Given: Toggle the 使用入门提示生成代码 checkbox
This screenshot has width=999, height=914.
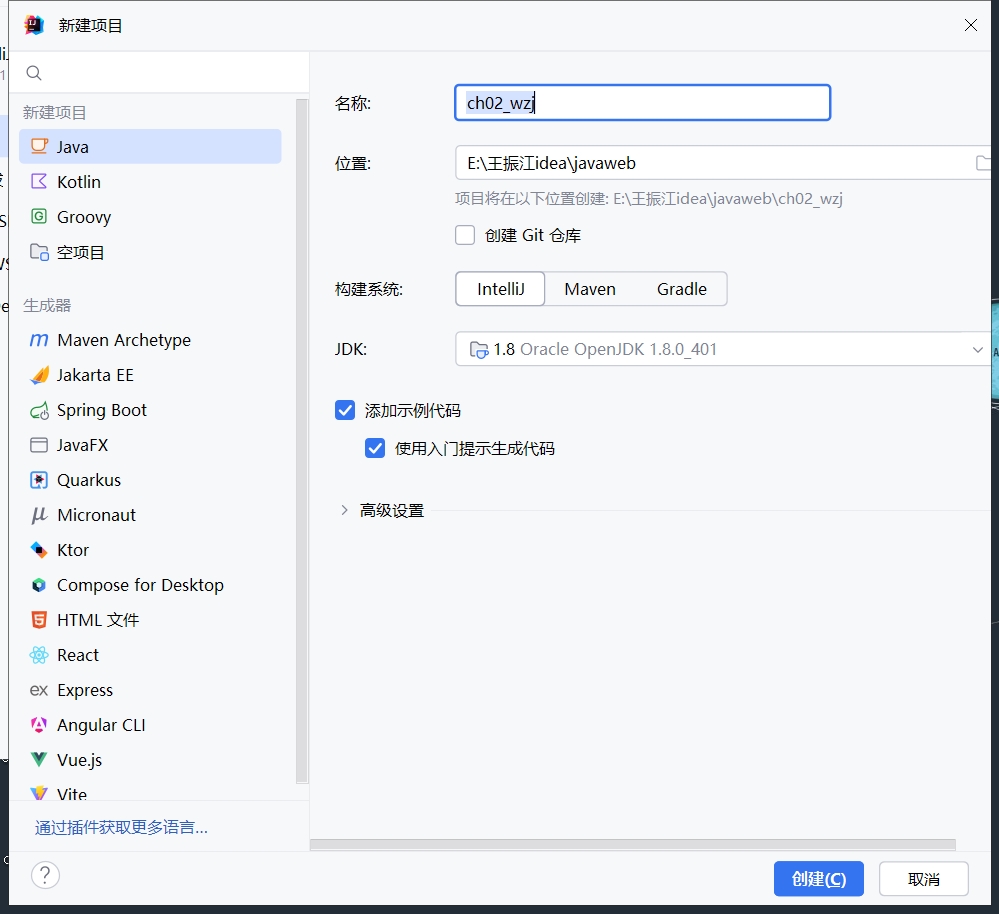Looking at the screenshot, I should point(375,449).
